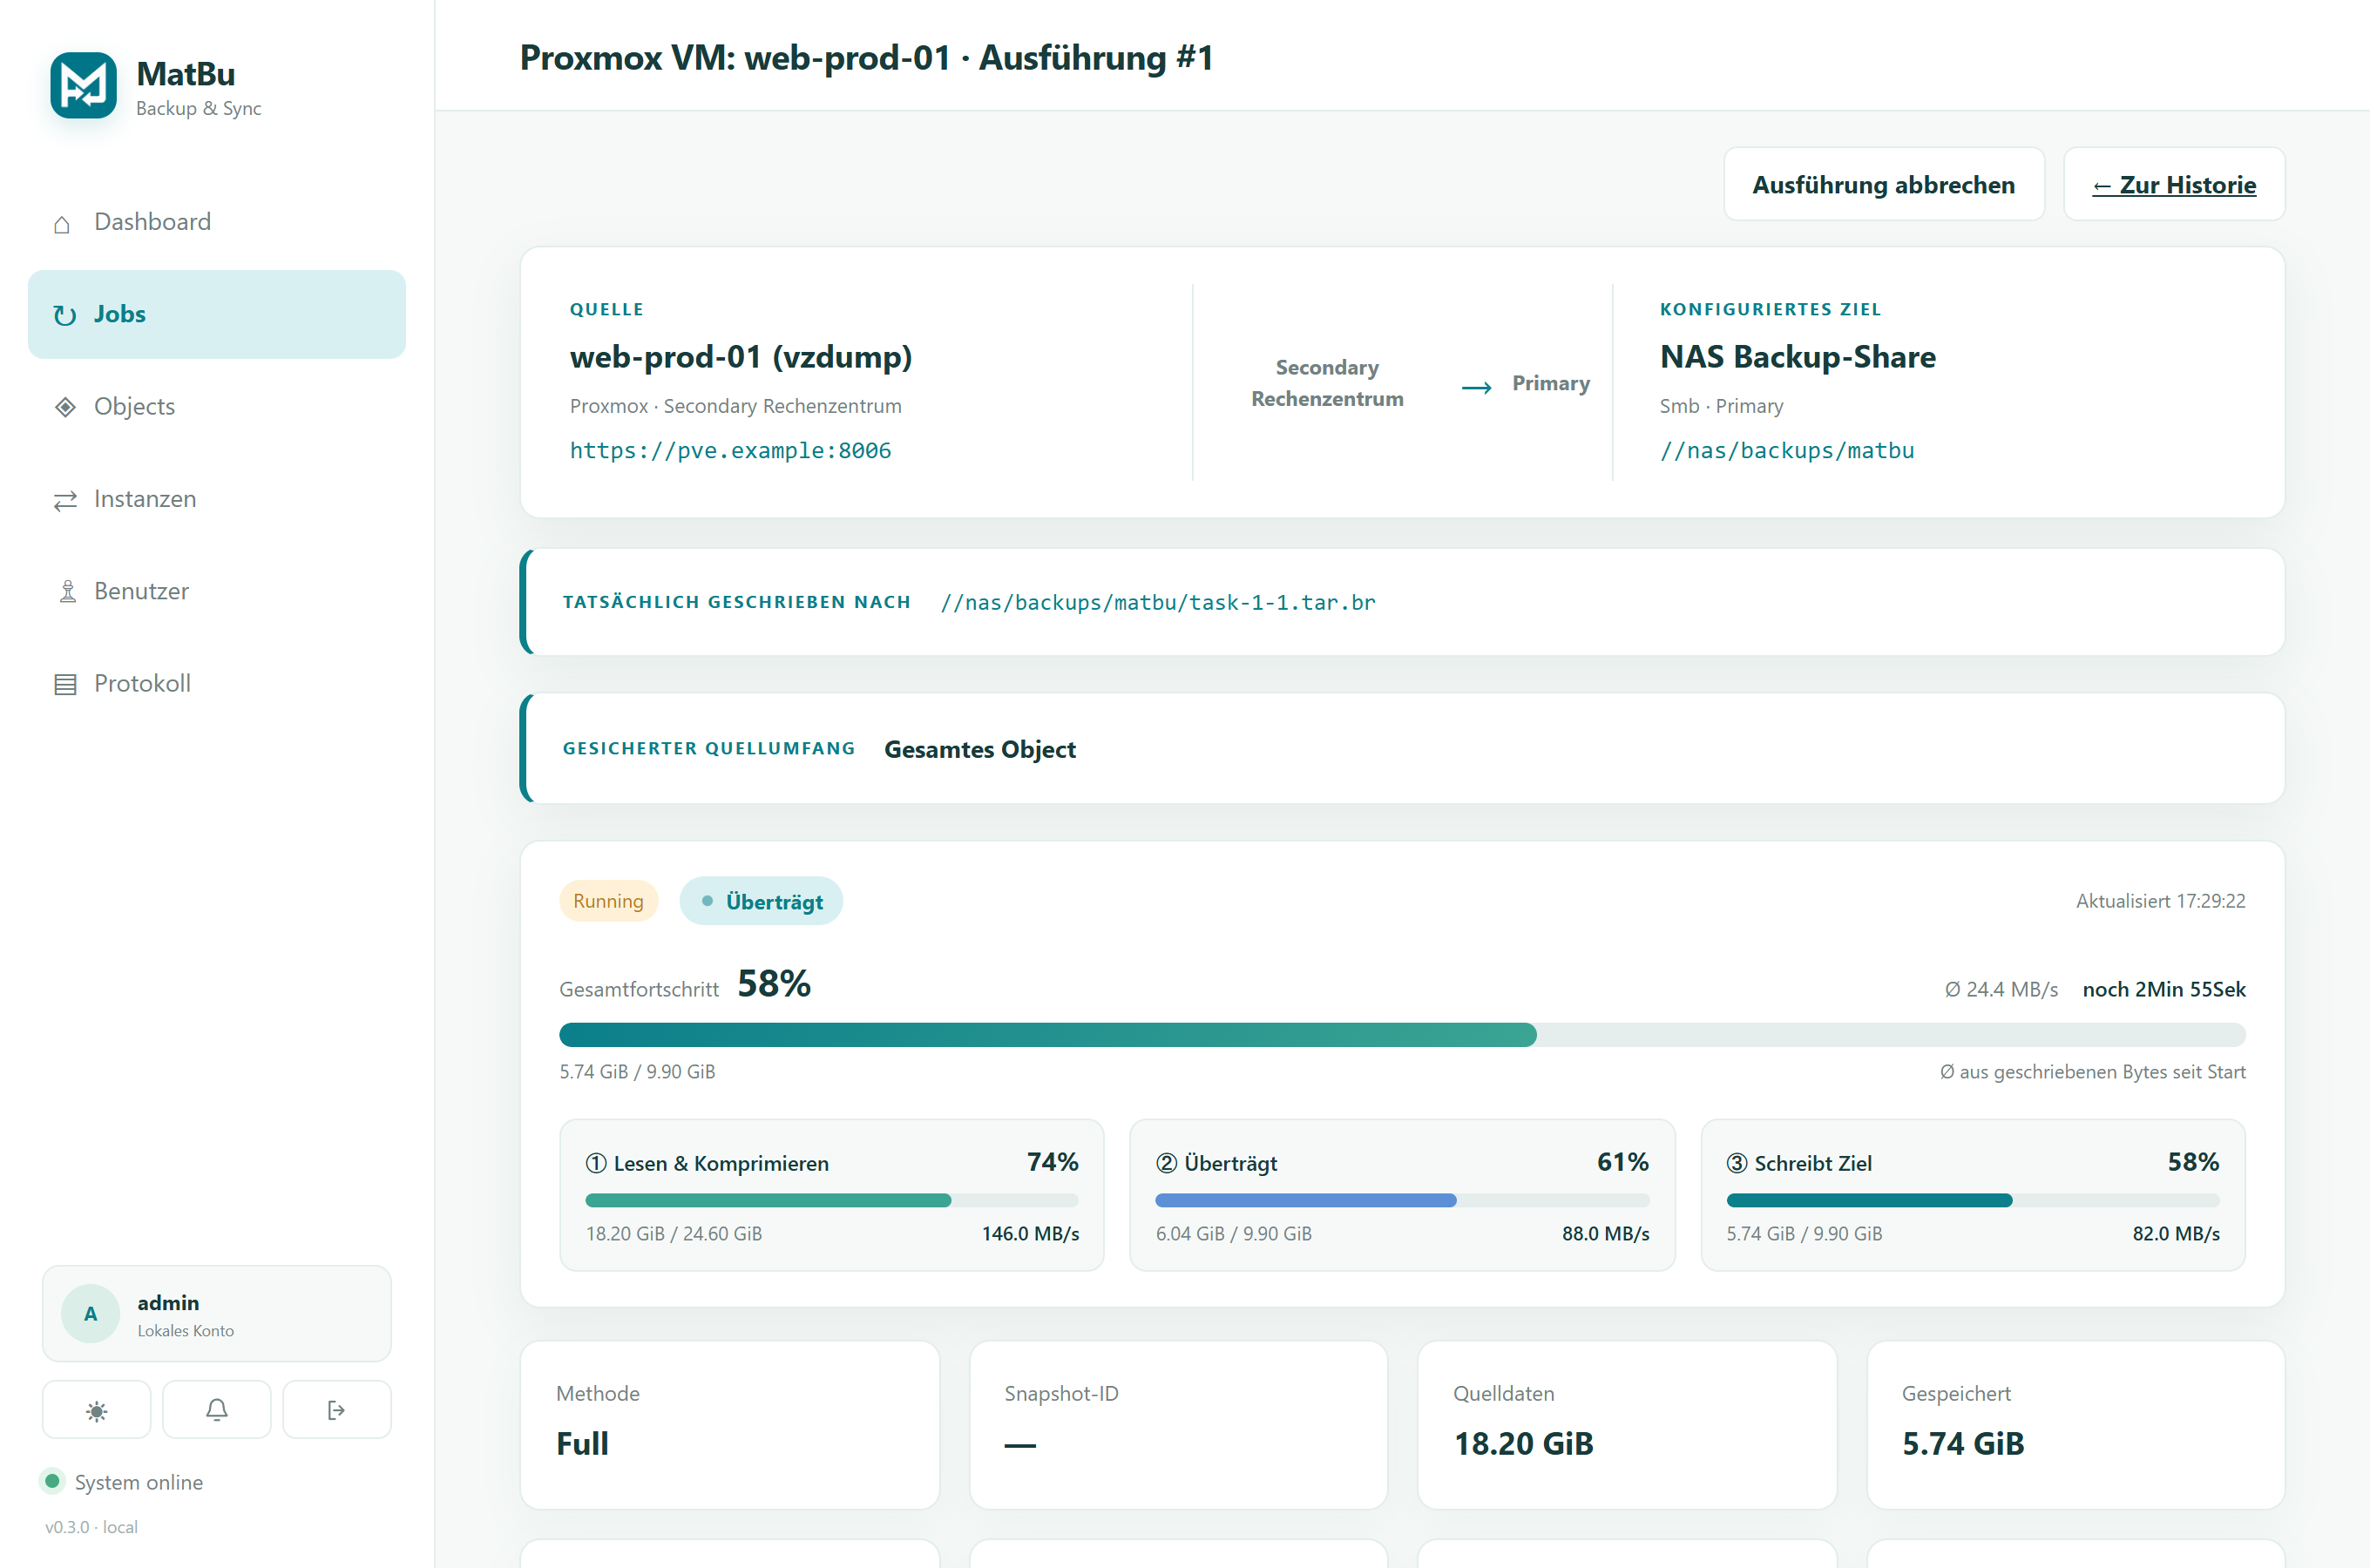
Task: Cancel run with Ausführung abbrechen
Action: (x=1884, y=185)
